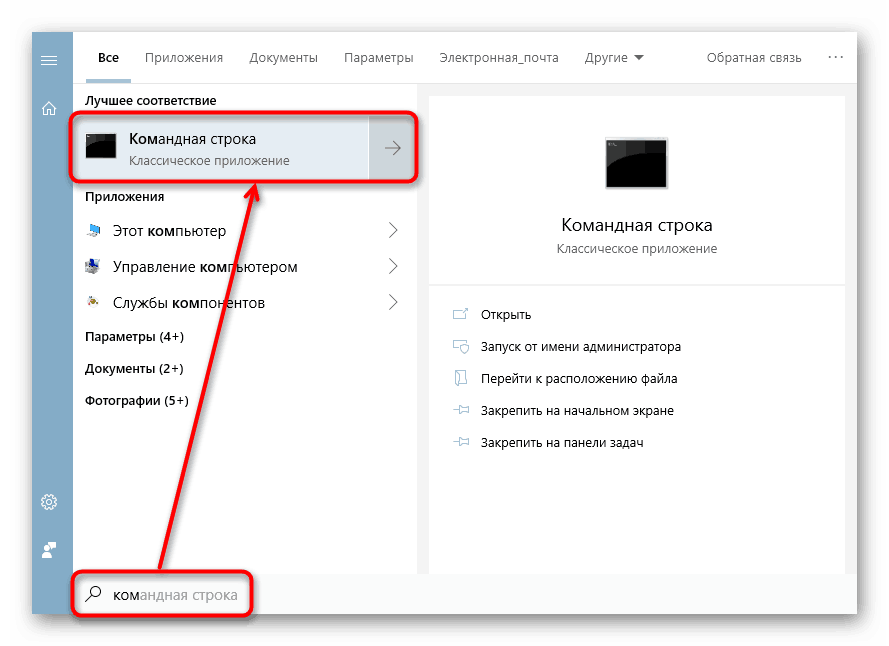Expand Этот компьютер chevron
The height and width of the screenshot is (646, 889).
[x=393, y=230]
